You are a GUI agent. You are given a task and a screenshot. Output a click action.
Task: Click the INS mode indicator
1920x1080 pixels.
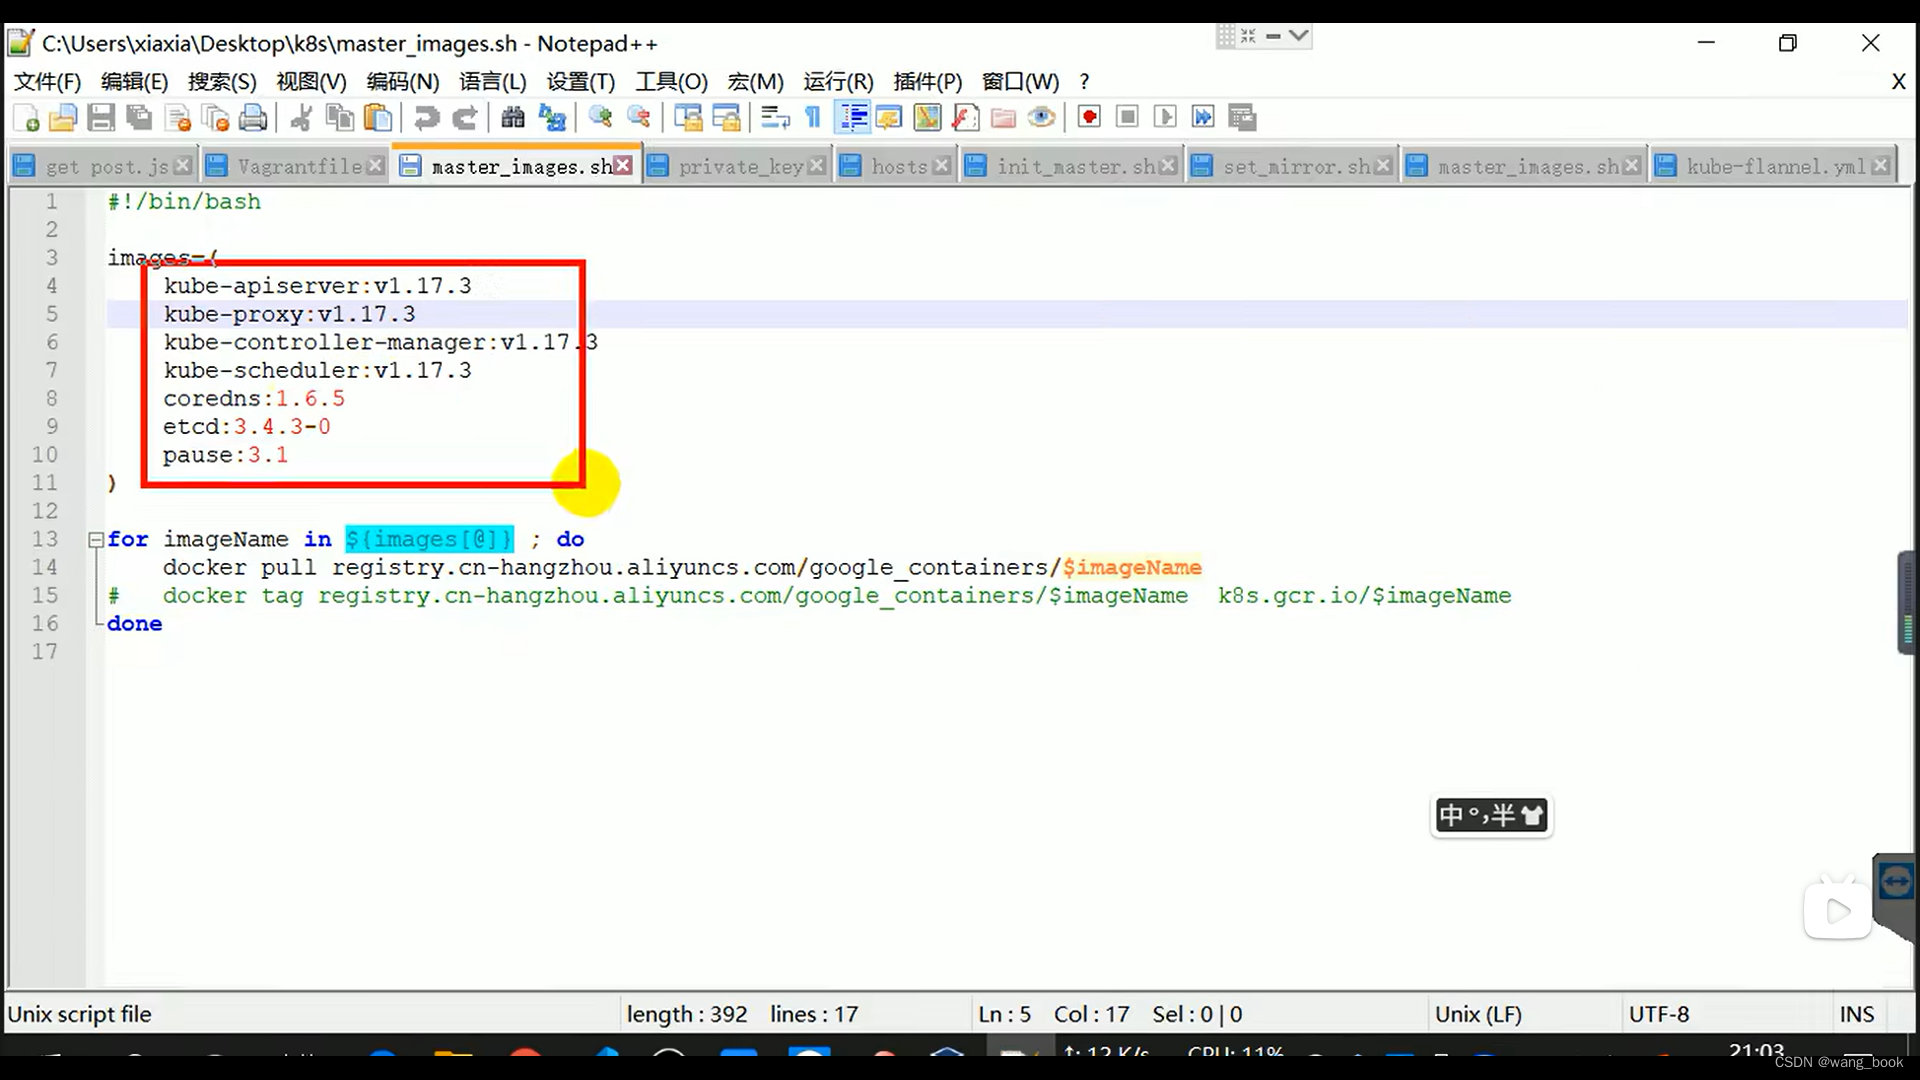1857,1014
